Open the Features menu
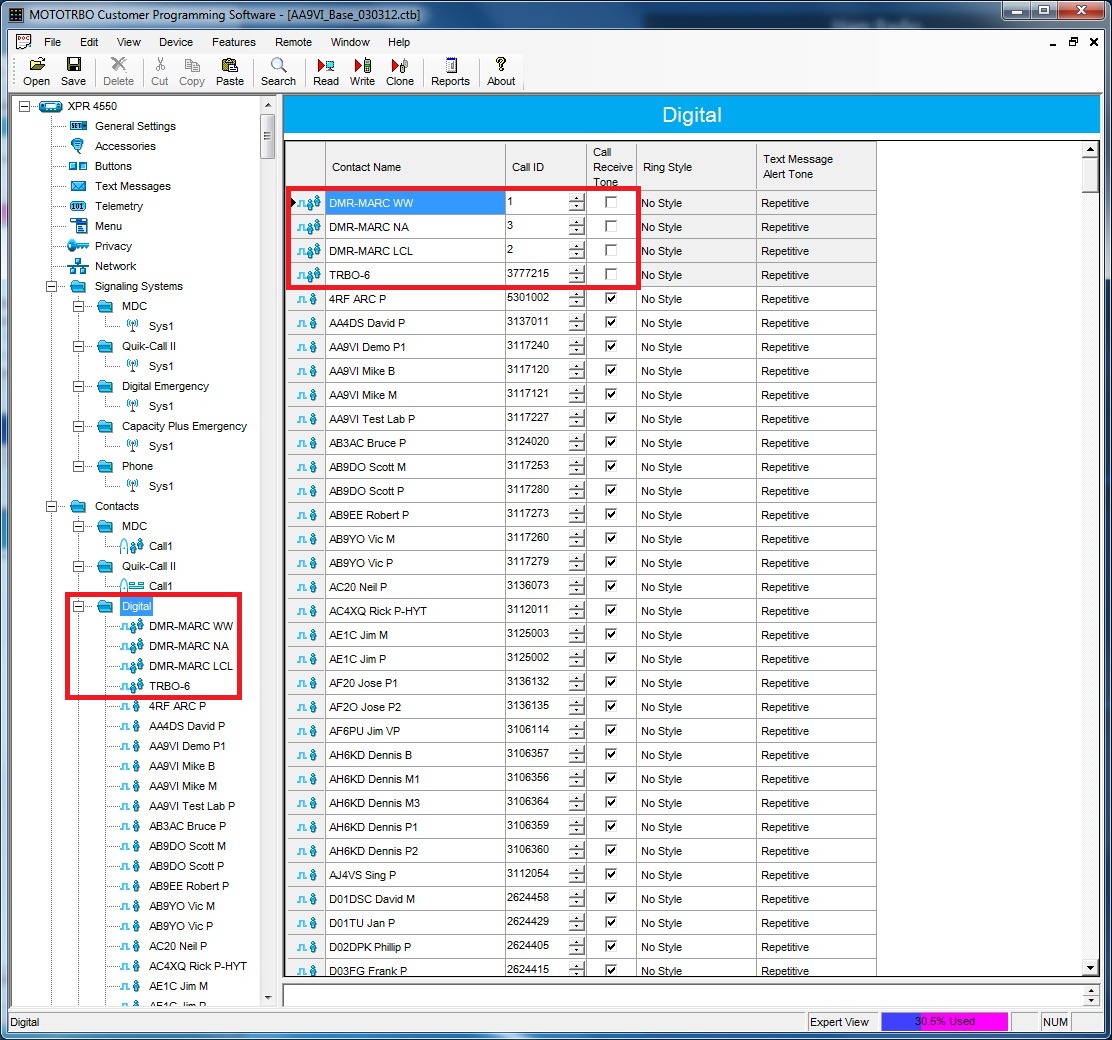Viewport: 1112px width, 1040px height. 233,42
